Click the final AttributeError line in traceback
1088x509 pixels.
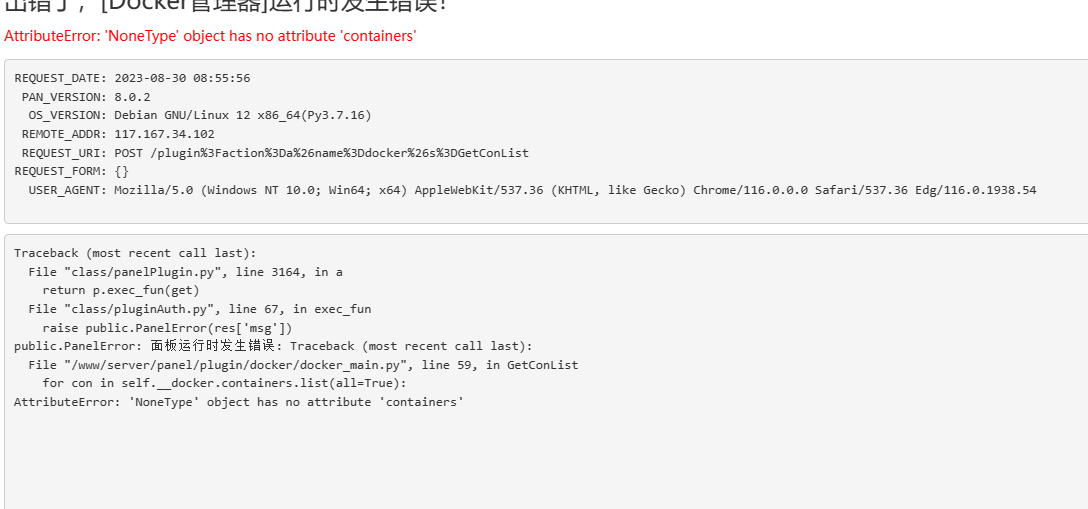(239, 402)
